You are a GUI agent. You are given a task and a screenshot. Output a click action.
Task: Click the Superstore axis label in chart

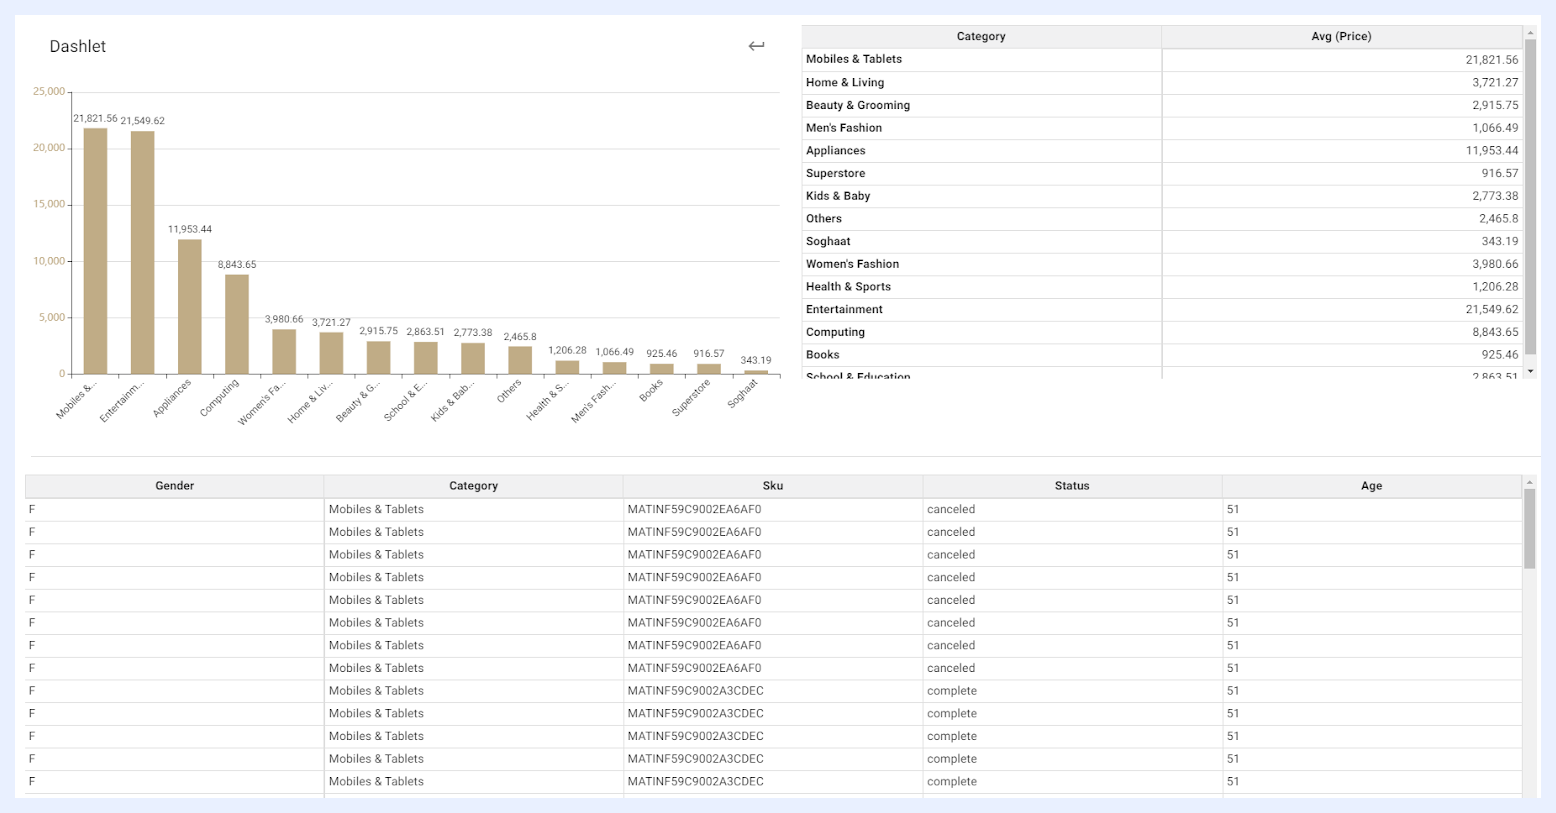tap(691, 398)
